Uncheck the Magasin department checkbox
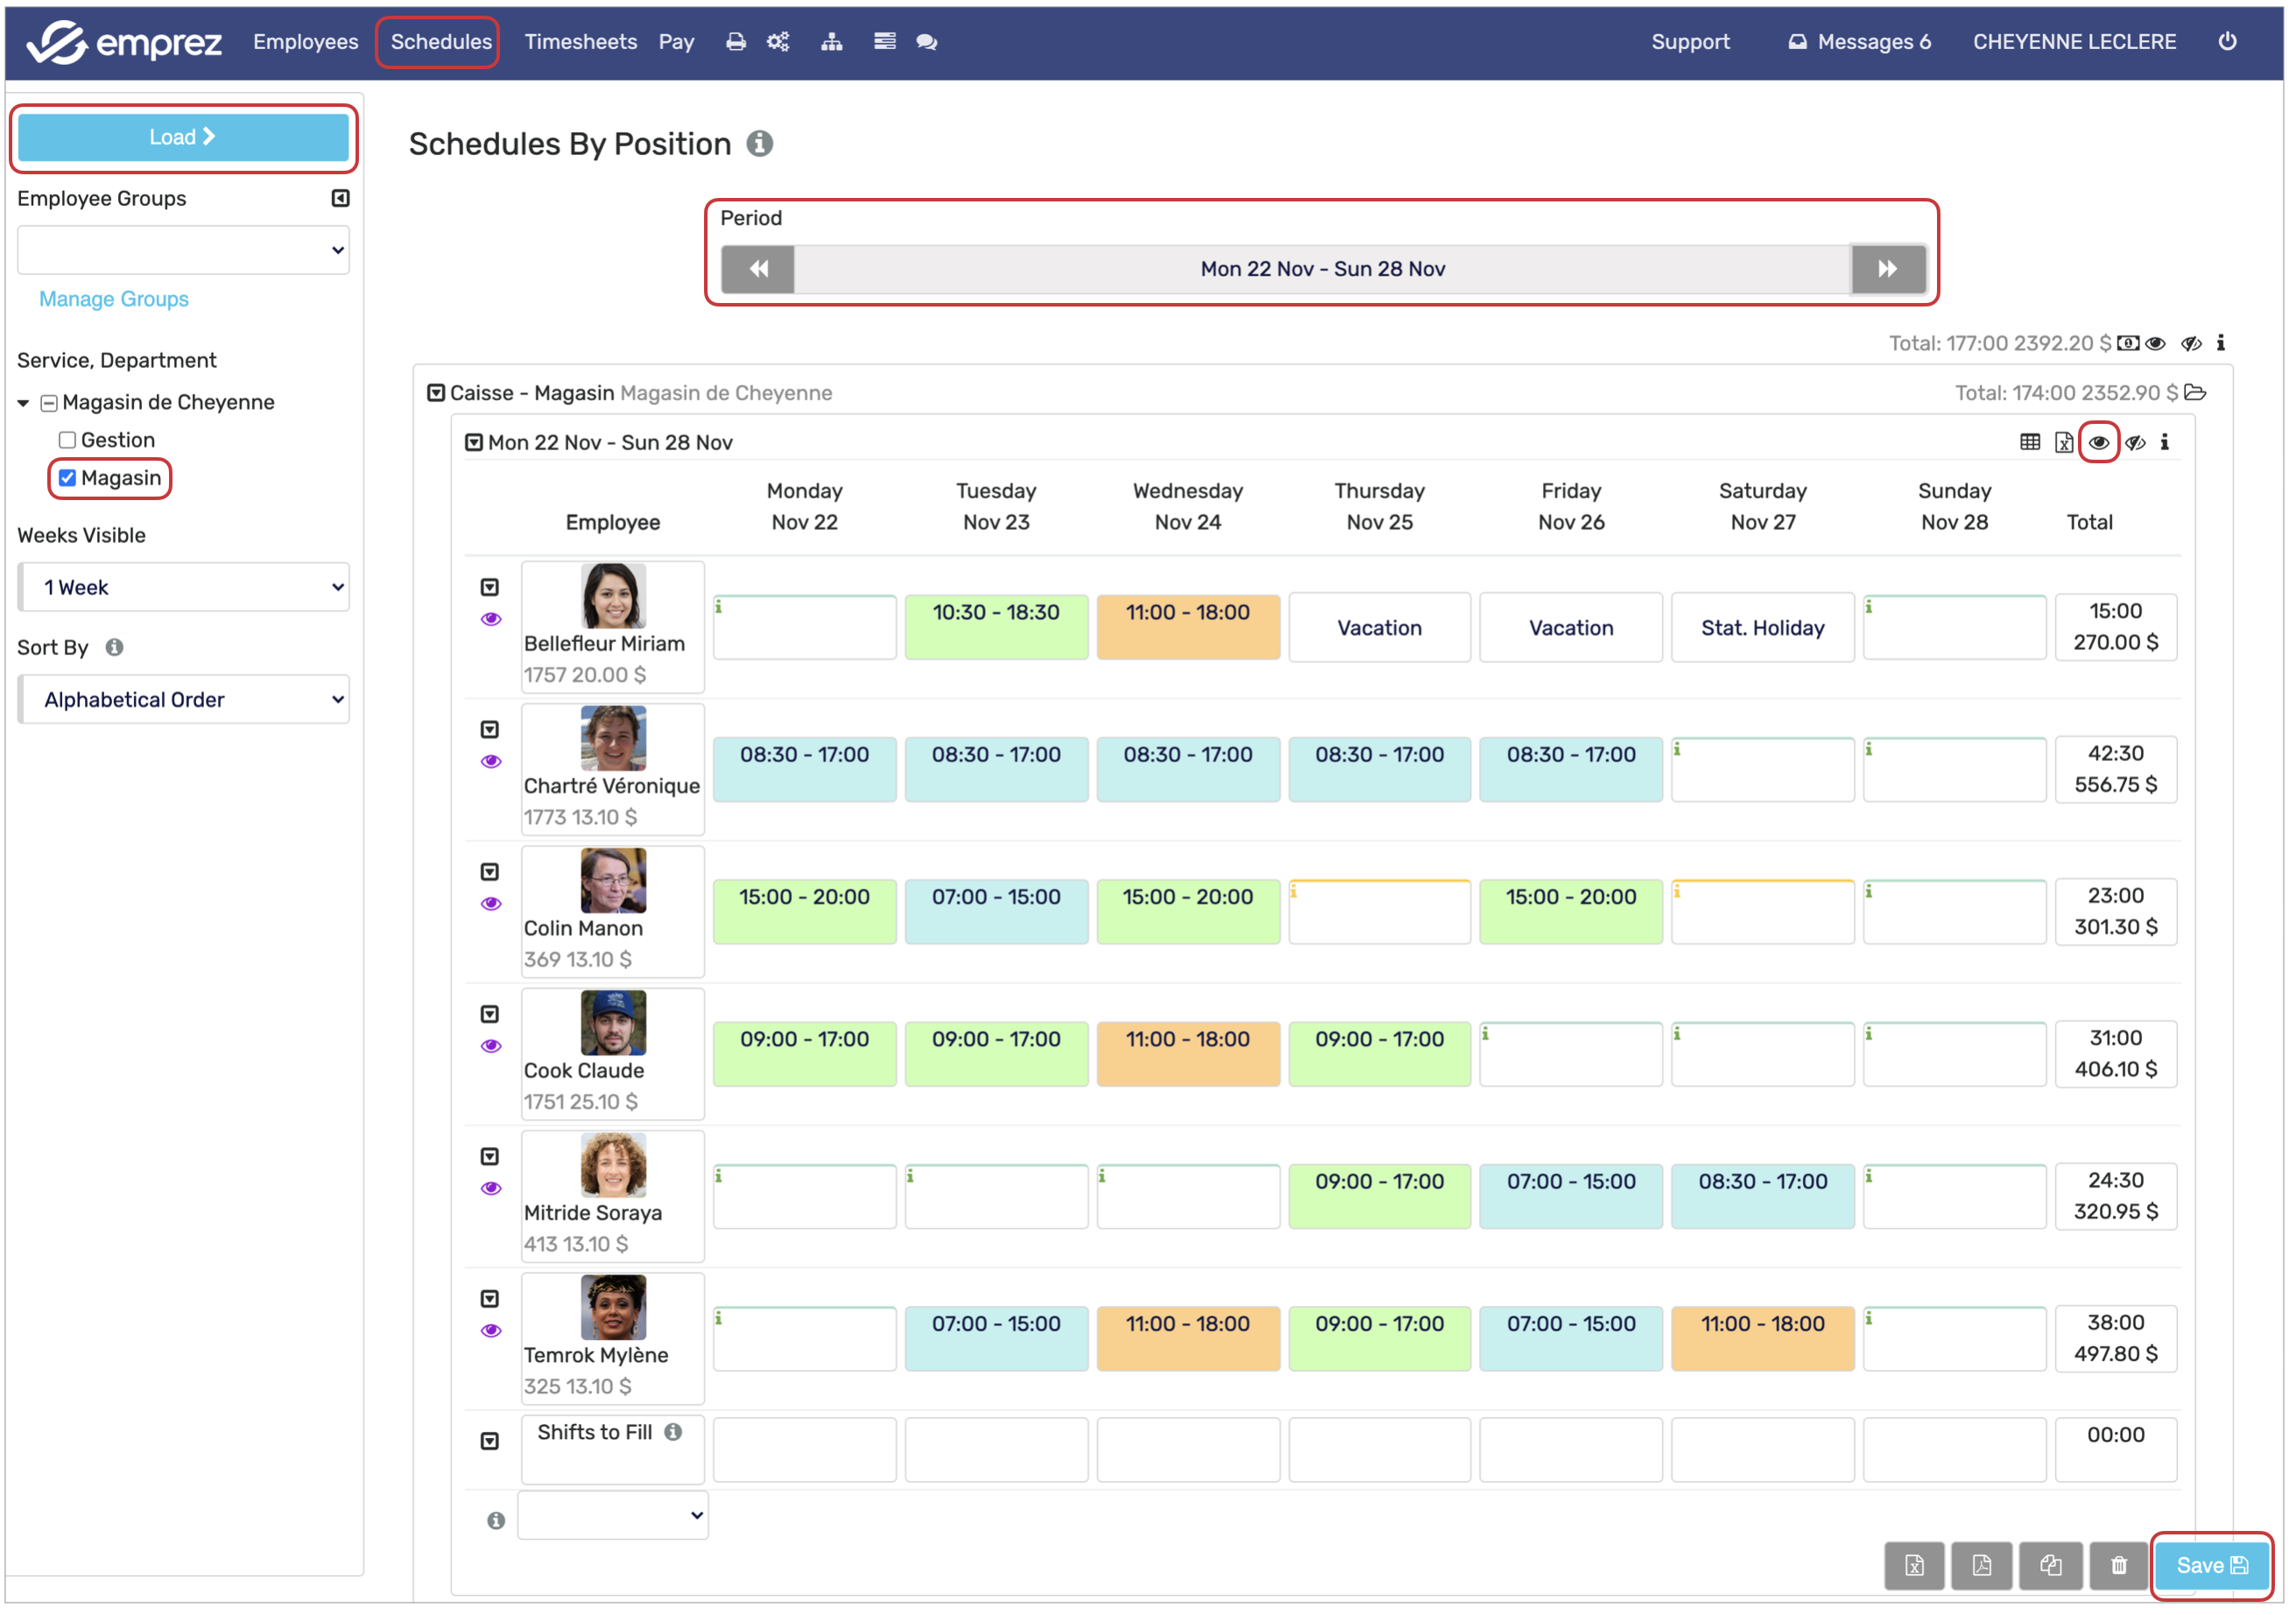Viewport: 2296px width, 1615px height. 67,478
